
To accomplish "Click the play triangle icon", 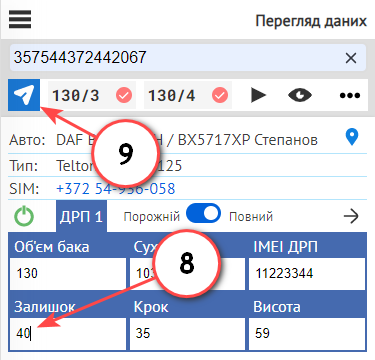I will tap(258, 95).
